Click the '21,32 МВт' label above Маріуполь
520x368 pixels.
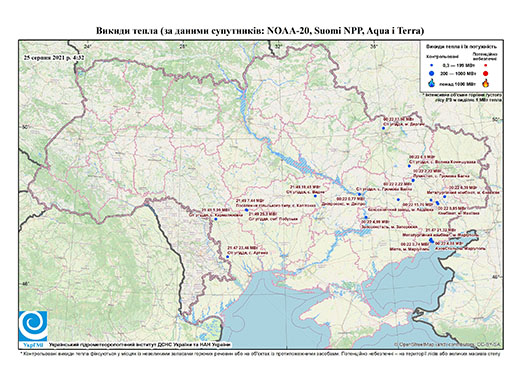441,230
